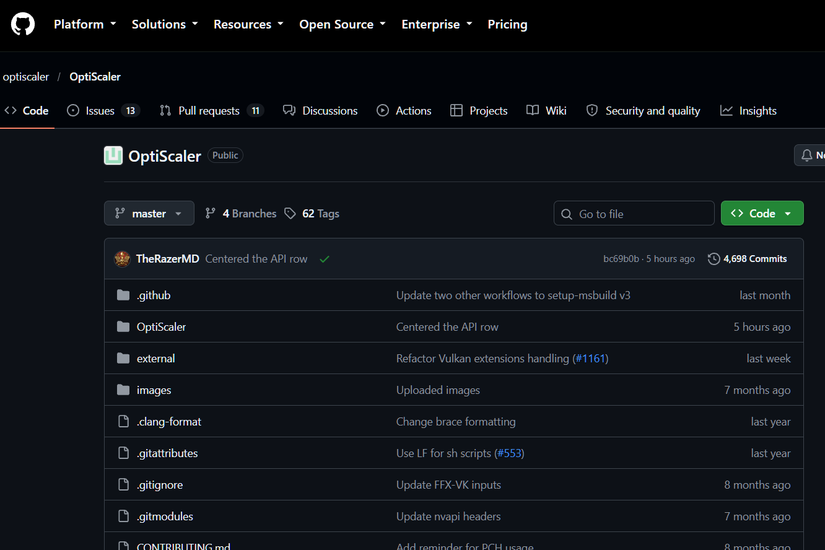
Task: Click folder icon beside external
Action: point(123,358)
